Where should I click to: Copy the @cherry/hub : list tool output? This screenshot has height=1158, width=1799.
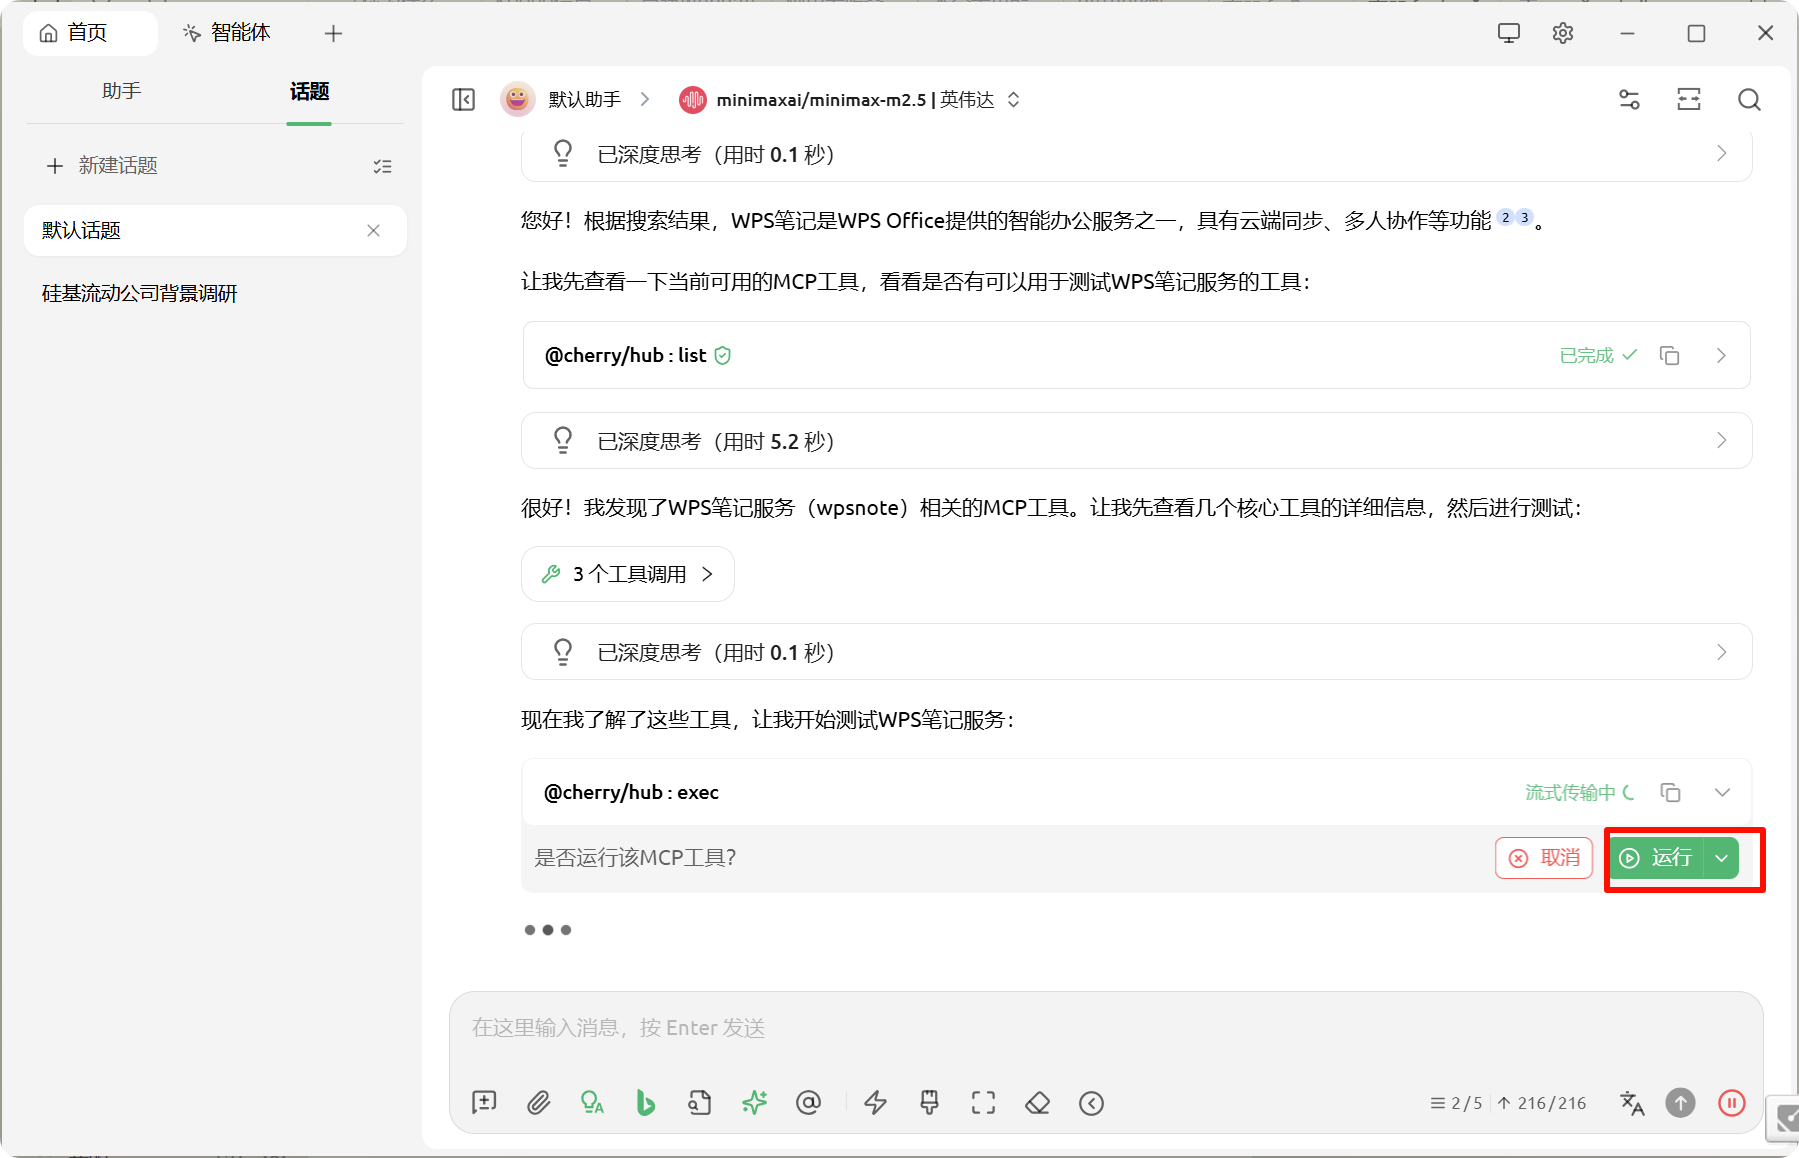click(1669, 355)
